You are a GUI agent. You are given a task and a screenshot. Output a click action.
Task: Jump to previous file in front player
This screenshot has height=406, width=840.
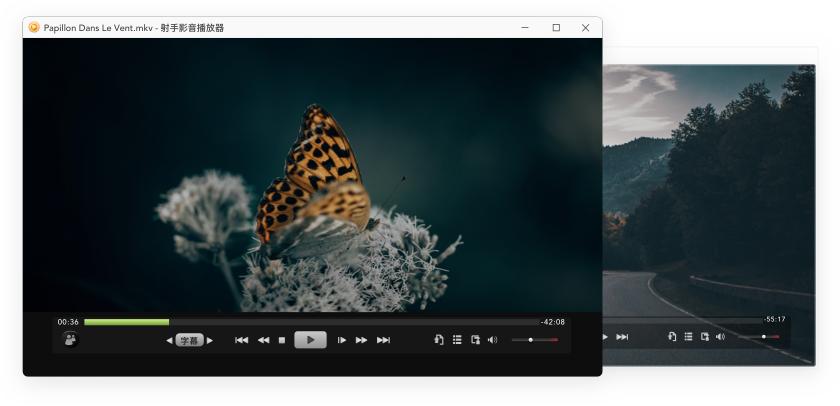click(x=242, y=340)
